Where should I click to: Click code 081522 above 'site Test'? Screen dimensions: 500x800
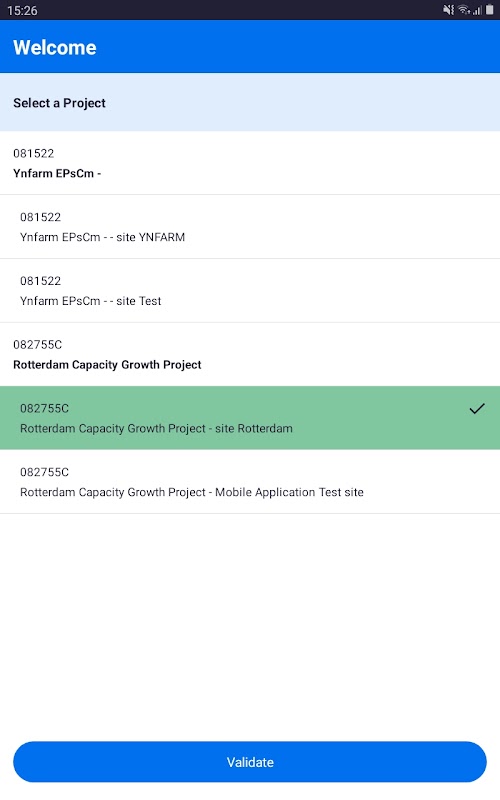pyautogui.click(x=40, y=281)
